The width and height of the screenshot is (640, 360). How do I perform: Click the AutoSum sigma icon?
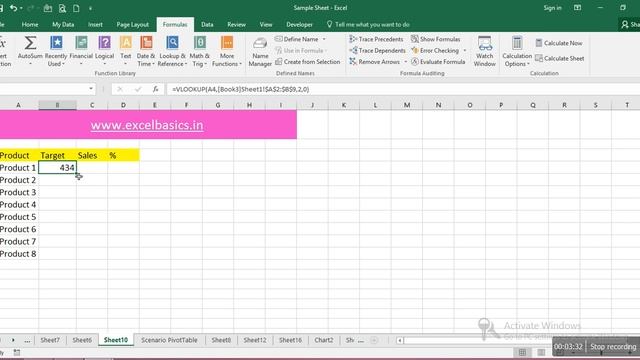[x=30, y=43]
